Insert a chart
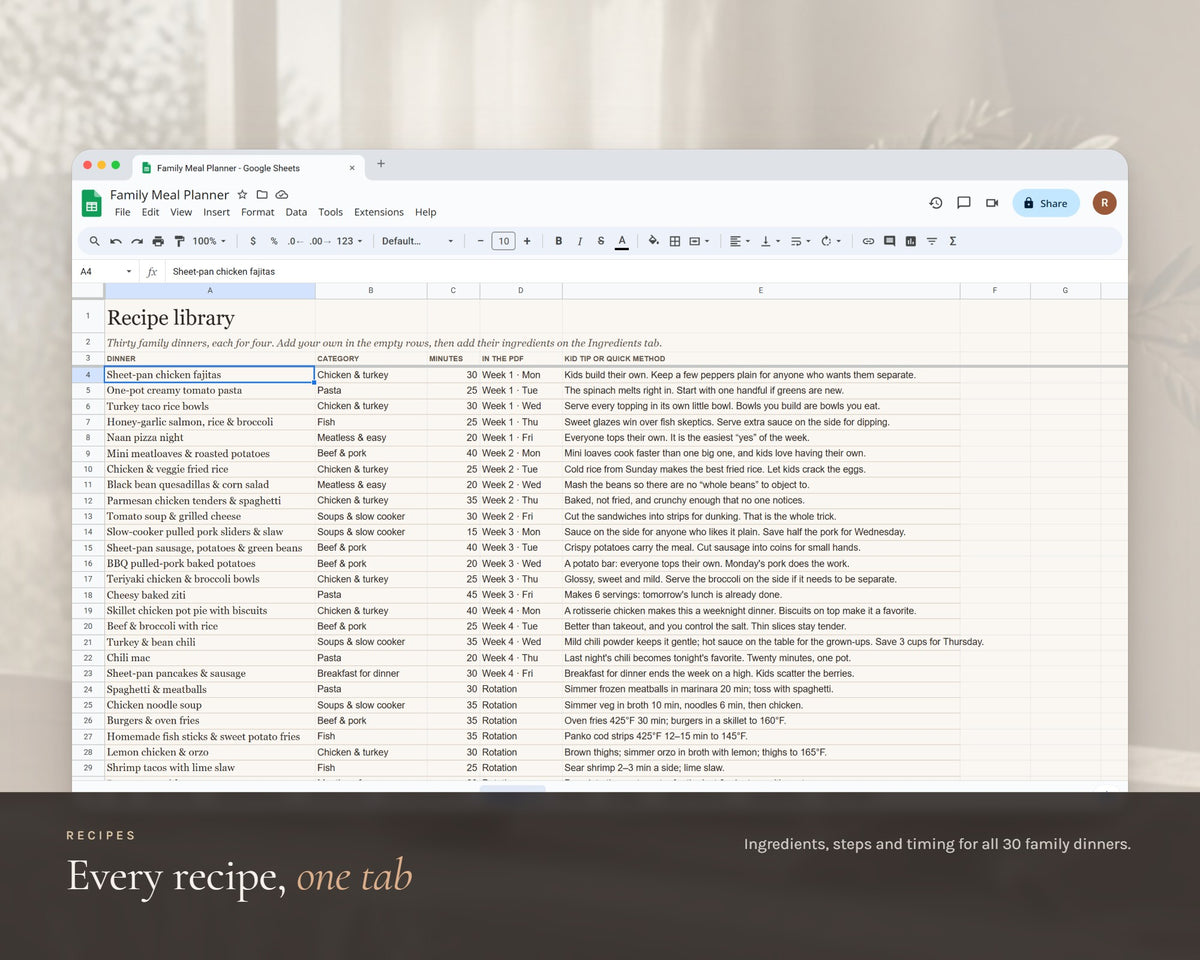The width and height of the screenshot is (1200, 960). [910, 241]
